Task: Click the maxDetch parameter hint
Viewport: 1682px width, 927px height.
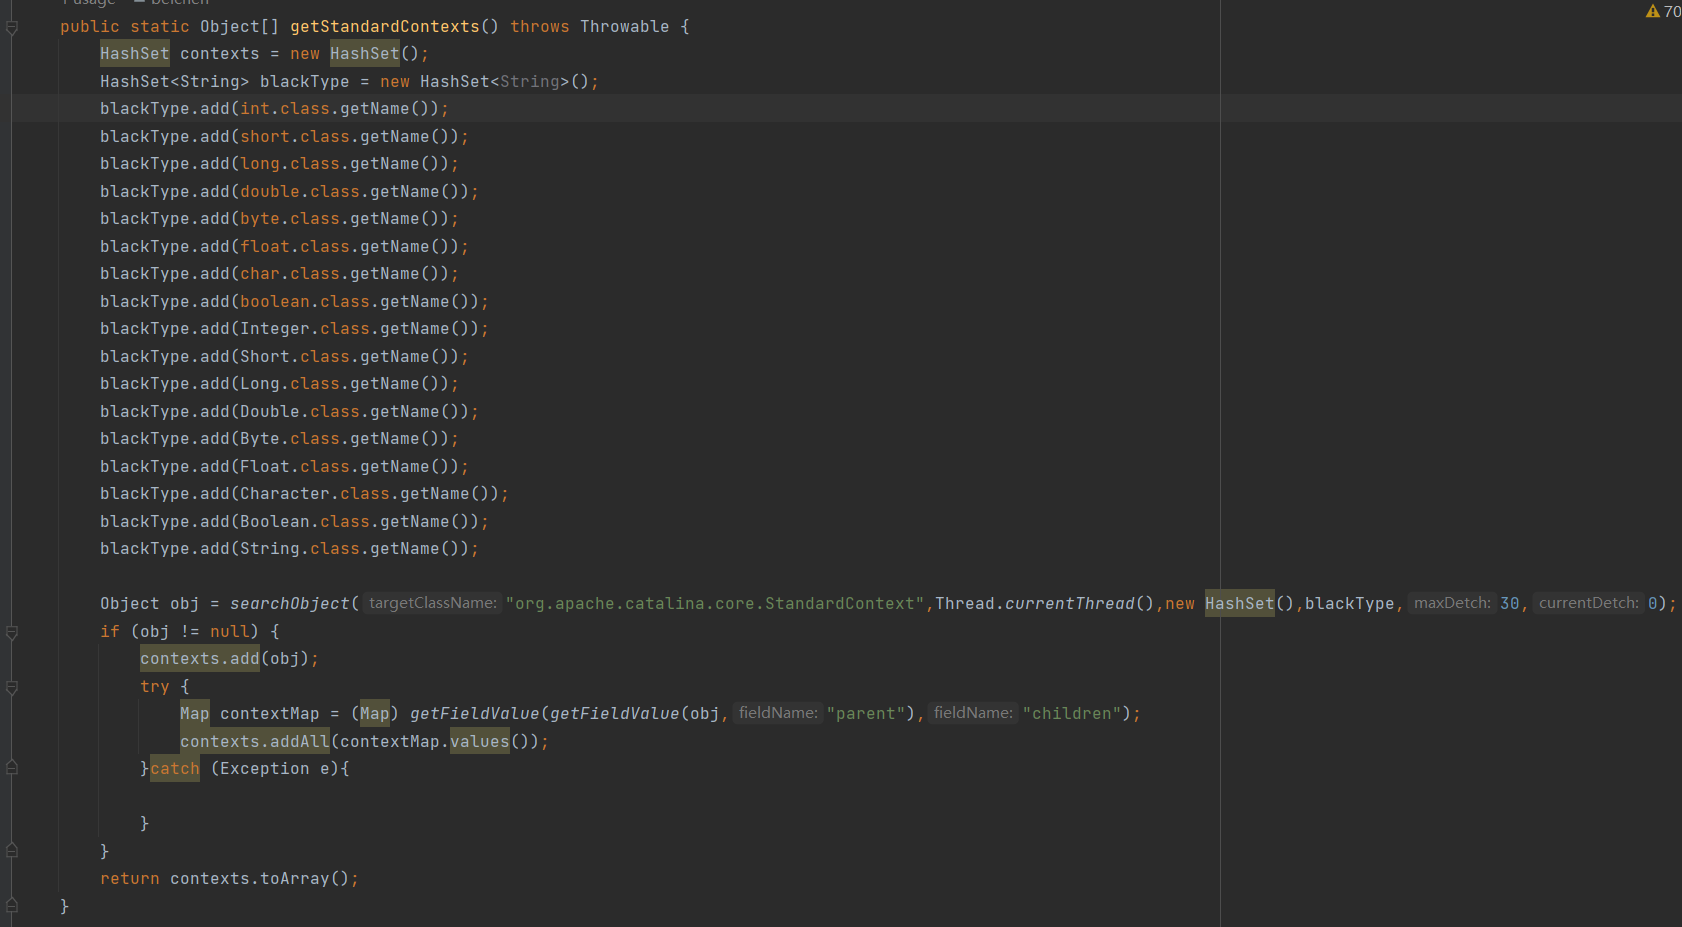Action: pyautogui.click(x=1452, y=603)
